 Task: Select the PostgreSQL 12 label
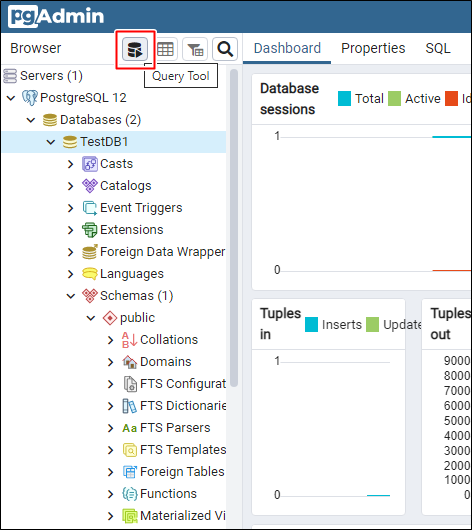pyautogui.click(x=83, y=98)
